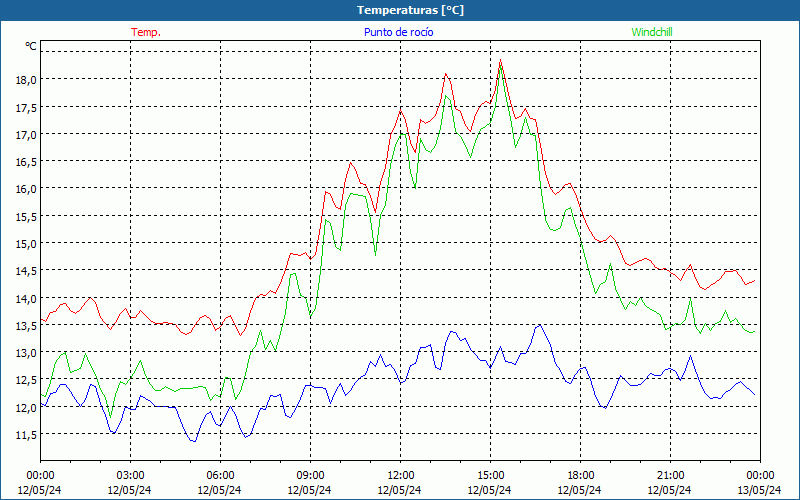Click the 12:00 time axis label
Image resolution: width=800 pixels, height=500 pixels.
[401, 475]
